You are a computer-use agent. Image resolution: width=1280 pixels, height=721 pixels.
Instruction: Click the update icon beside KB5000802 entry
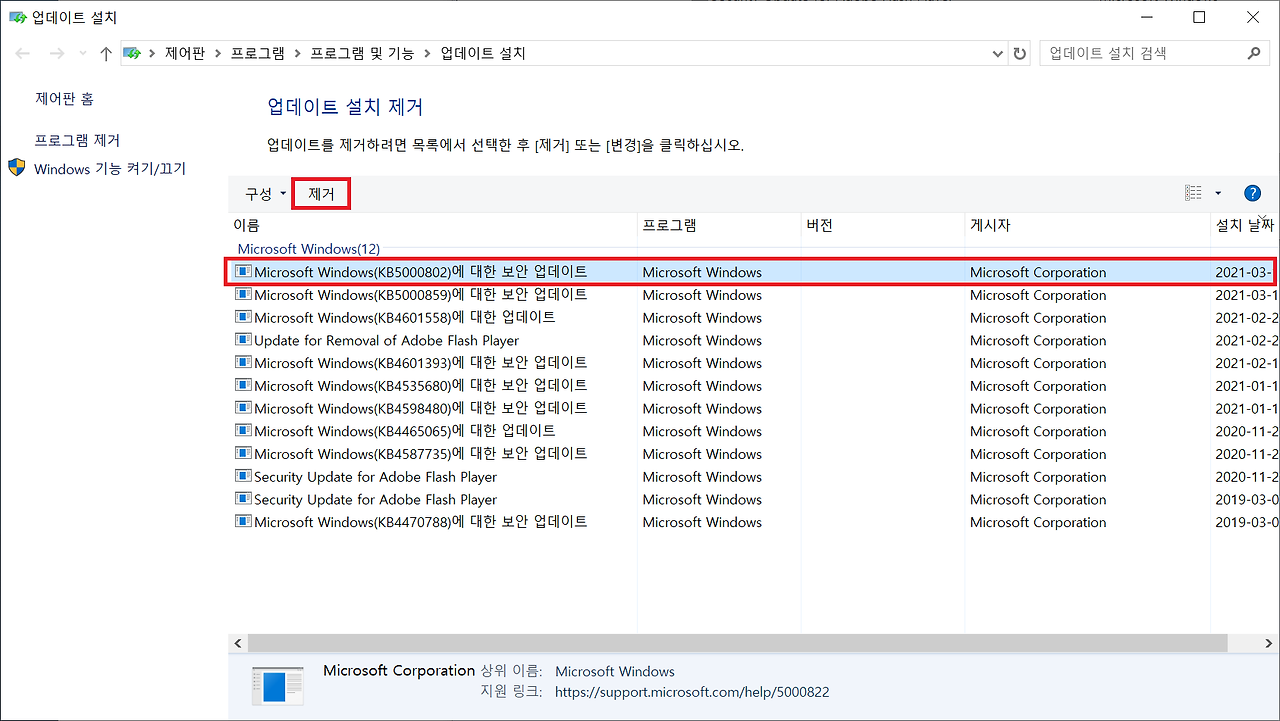point(243,271)
